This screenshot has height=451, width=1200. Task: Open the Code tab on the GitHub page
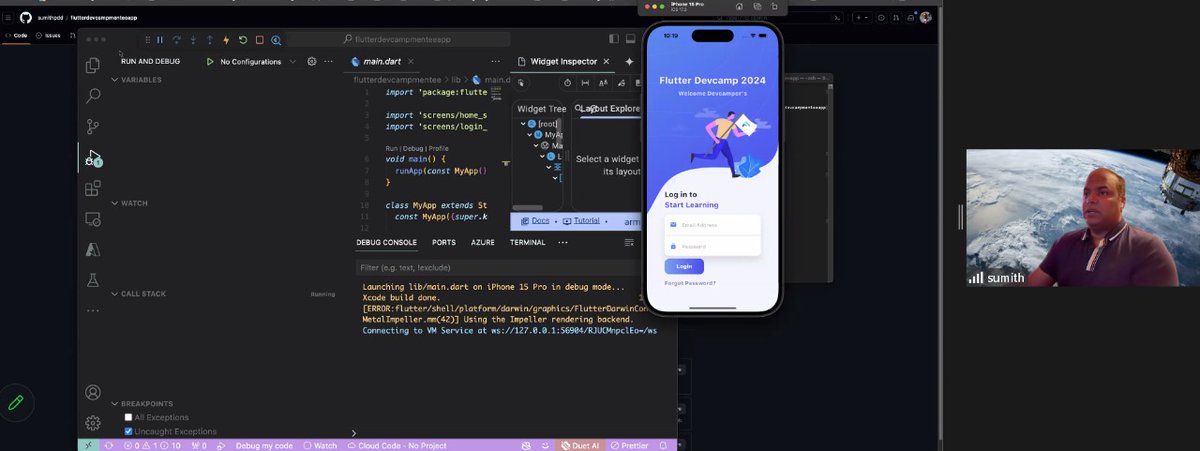pos(16,35)
